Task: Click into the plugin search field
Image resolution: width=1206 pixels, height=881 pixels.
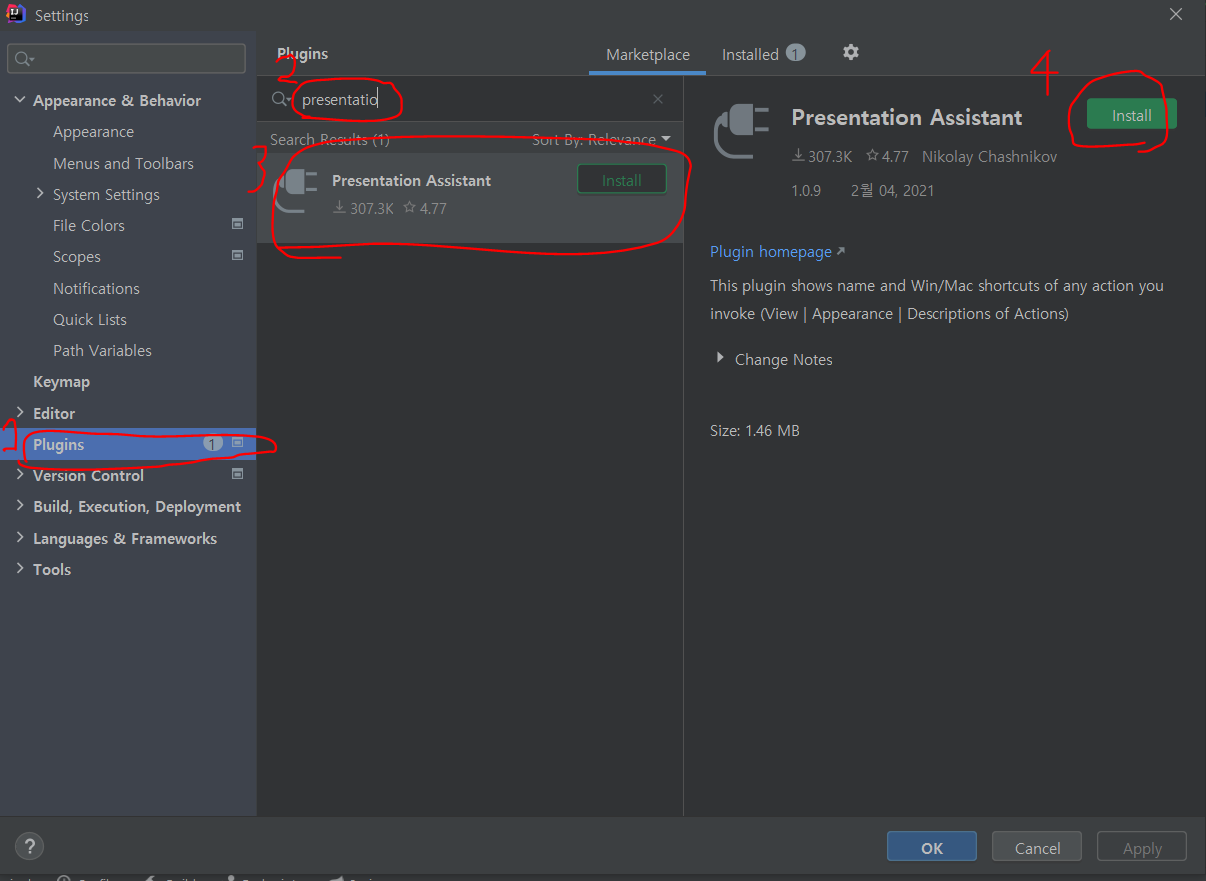Action: [x=470, y=99]
